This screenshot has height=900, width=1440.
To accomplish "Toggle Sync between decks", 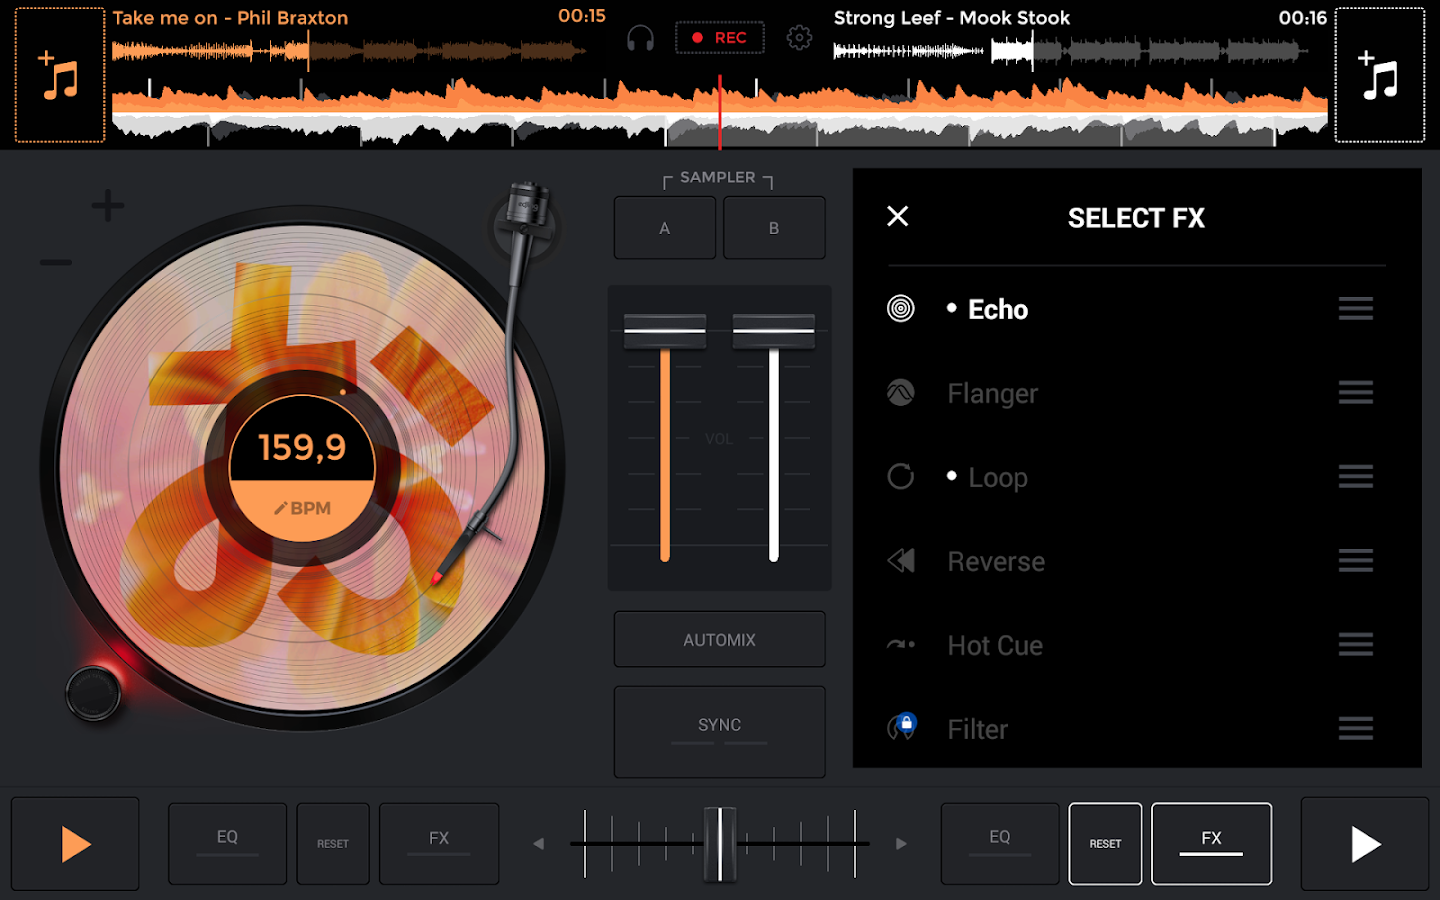I will [x=720, y=731].
